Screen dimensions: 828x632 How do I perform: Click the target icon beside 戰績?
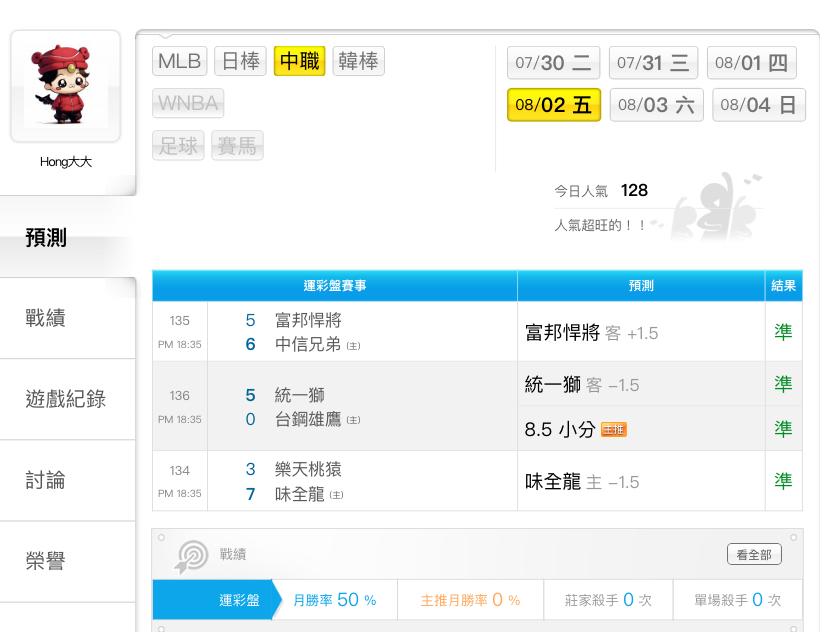[x=191, y=556]
